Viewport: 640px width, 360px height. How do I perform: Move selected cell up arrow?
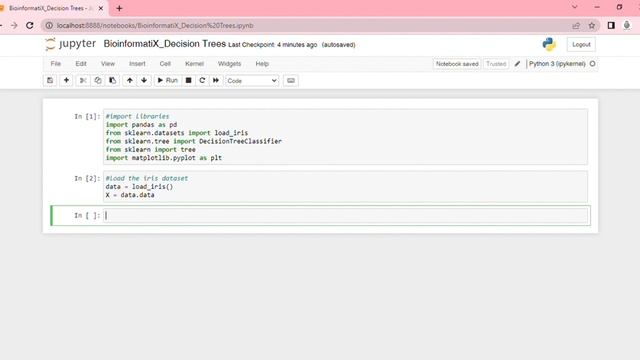coord(129,80)
